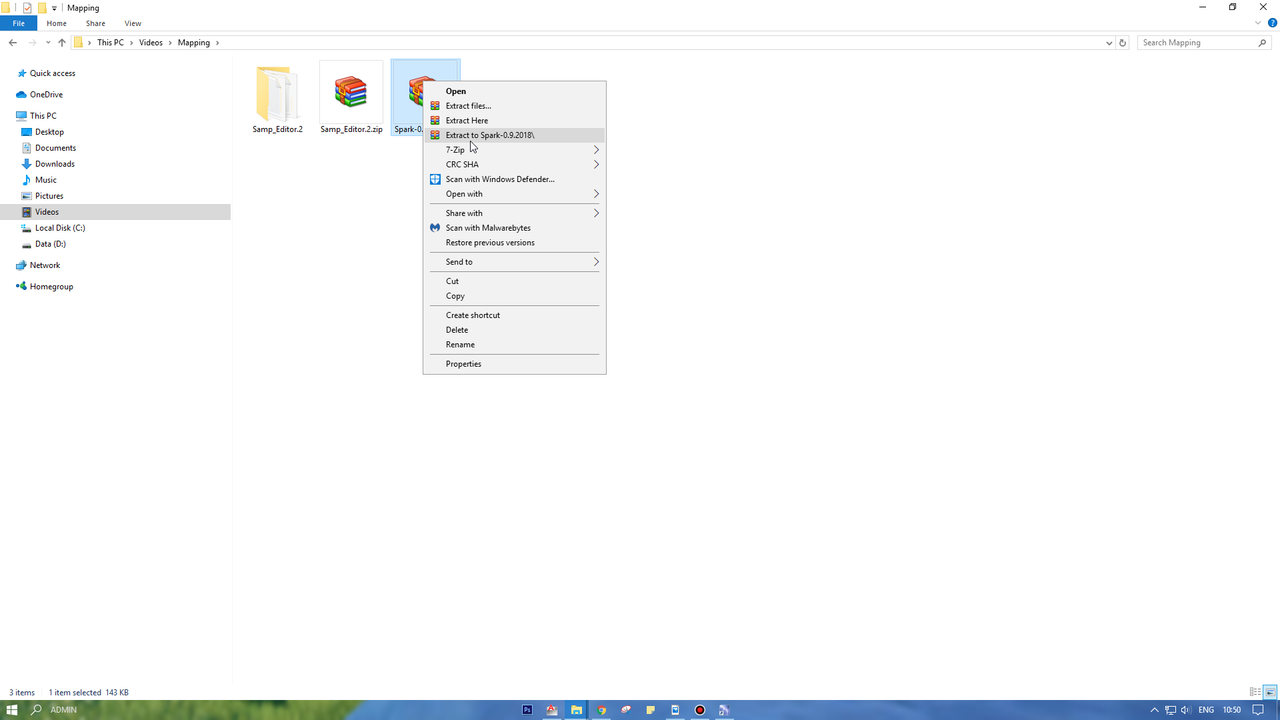Open the address bar history dropdown
Viewport: 1280px width, 720px height.
coord(1109,43)
